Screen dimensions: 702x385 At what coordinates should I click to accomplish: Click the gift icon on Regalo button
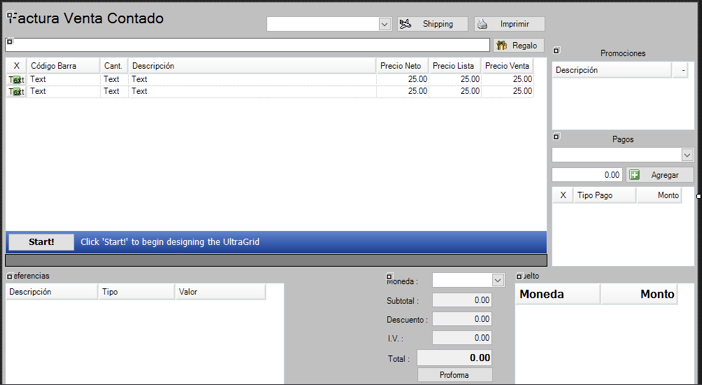pyautogui.click(x=502, y=45)
